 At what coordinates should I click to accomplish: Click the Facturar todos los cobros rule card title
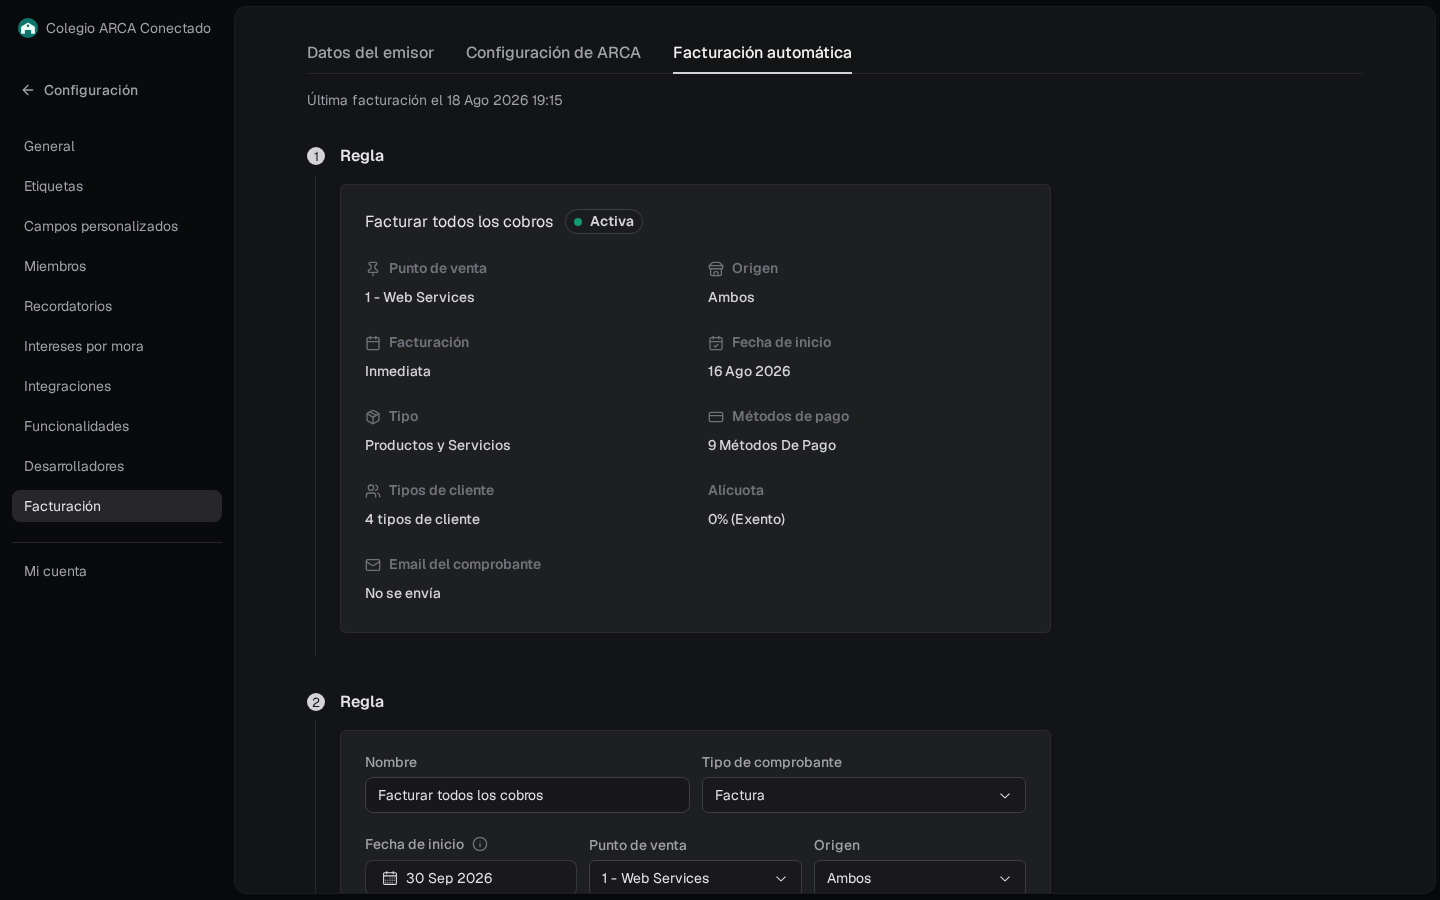pyautogui.click(x=459, y=221)
